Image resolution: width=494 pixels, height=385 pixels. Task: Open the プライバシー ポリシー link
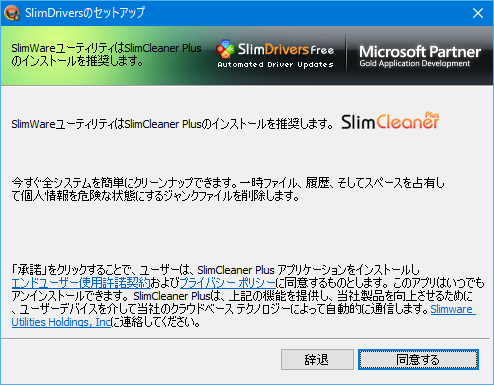tap(228, 283)
